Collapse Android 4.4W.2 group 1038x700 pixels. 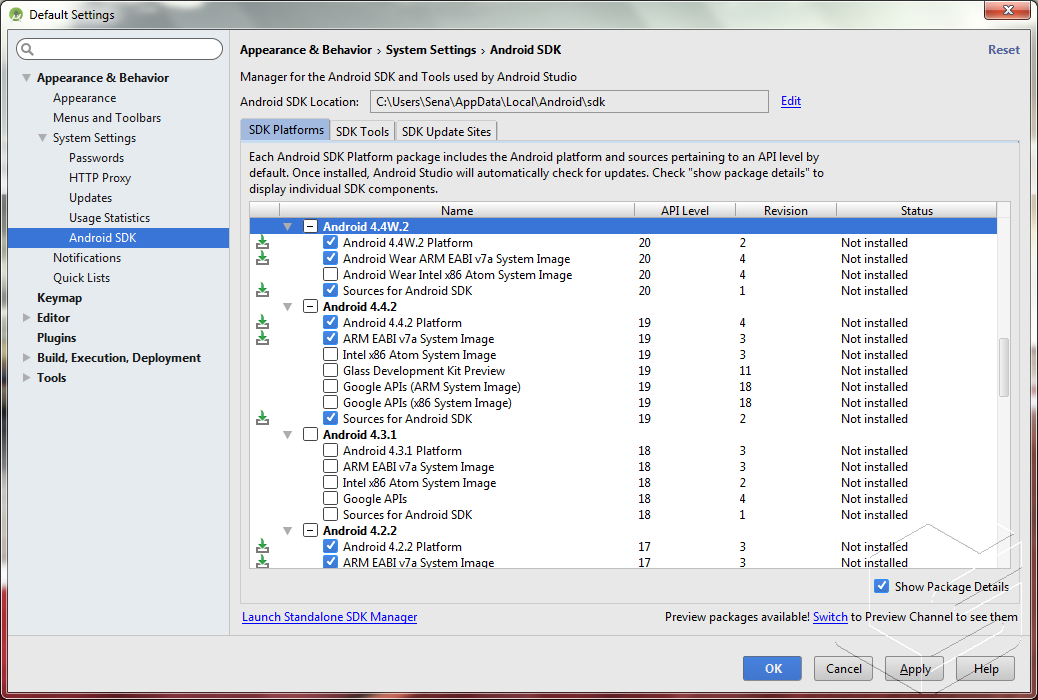coord(288,226)
